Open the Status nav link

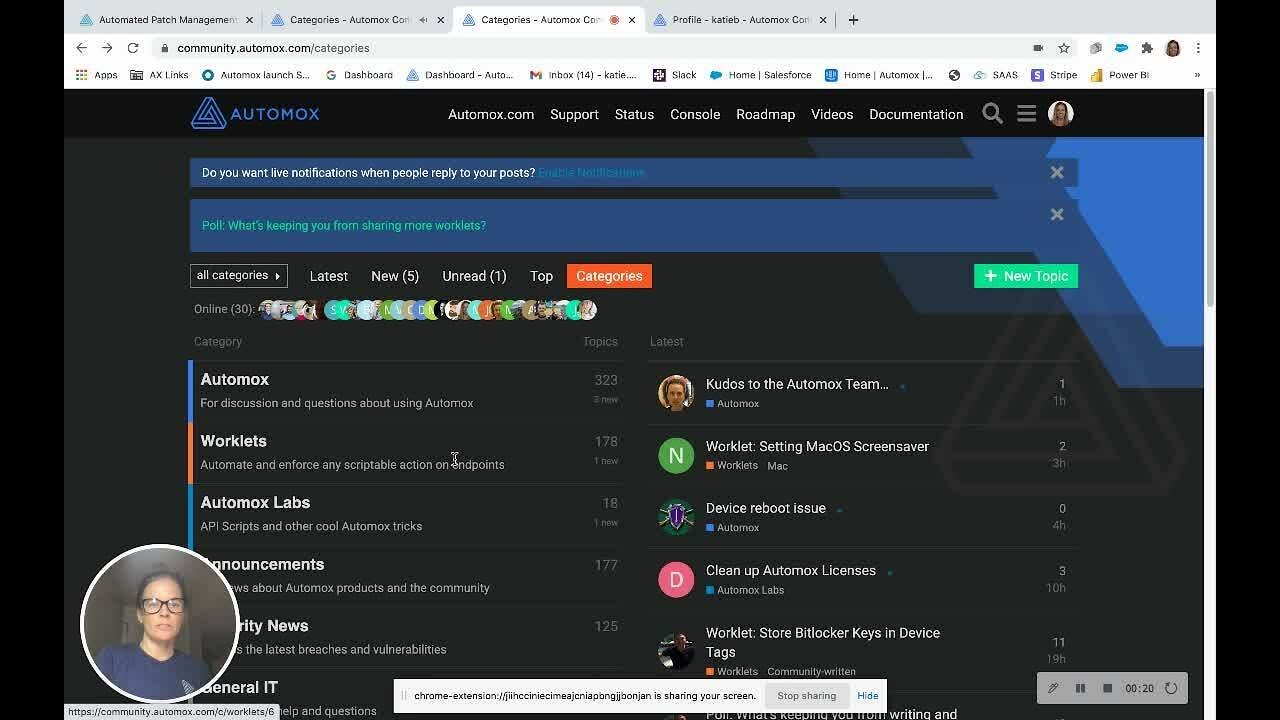[634, 114]
